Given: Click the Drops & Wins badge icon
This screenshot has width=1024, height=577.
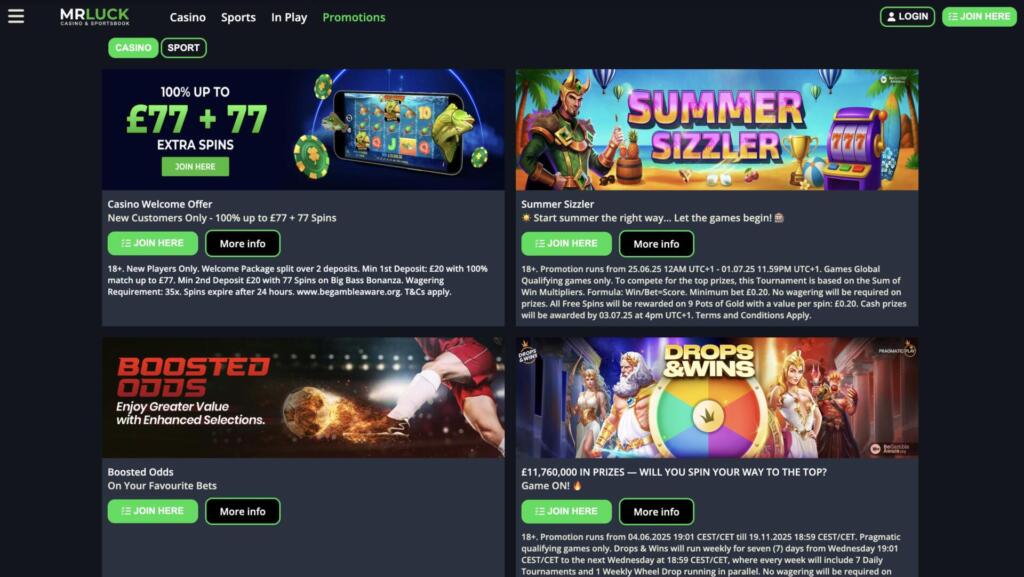Looking at the screenshot, I should pyautogui.click(x=528, y=352).
